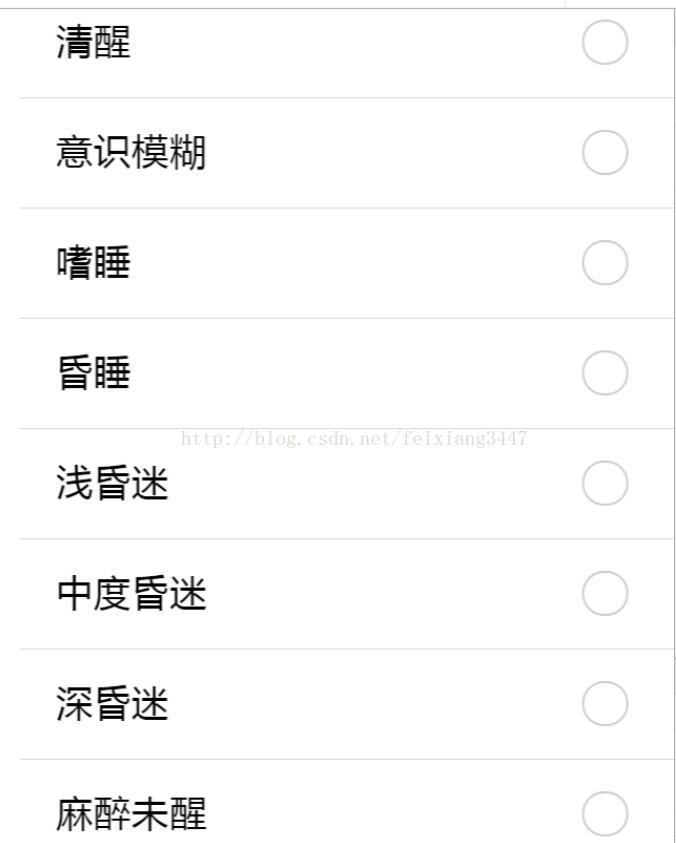Tap the 意识模糊 option label

tap(131, 154)
